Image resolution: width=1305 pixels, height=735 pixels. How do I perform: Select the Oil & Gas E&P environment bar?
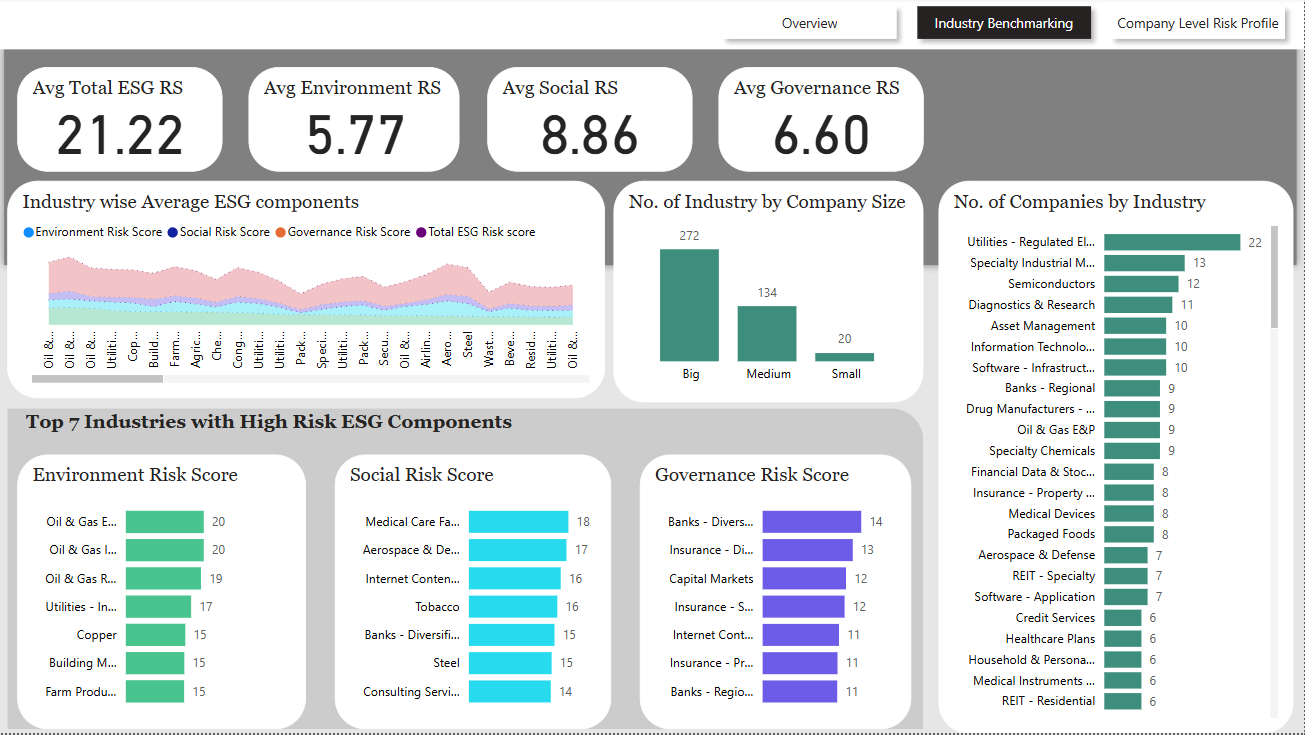tap(167, 521)
